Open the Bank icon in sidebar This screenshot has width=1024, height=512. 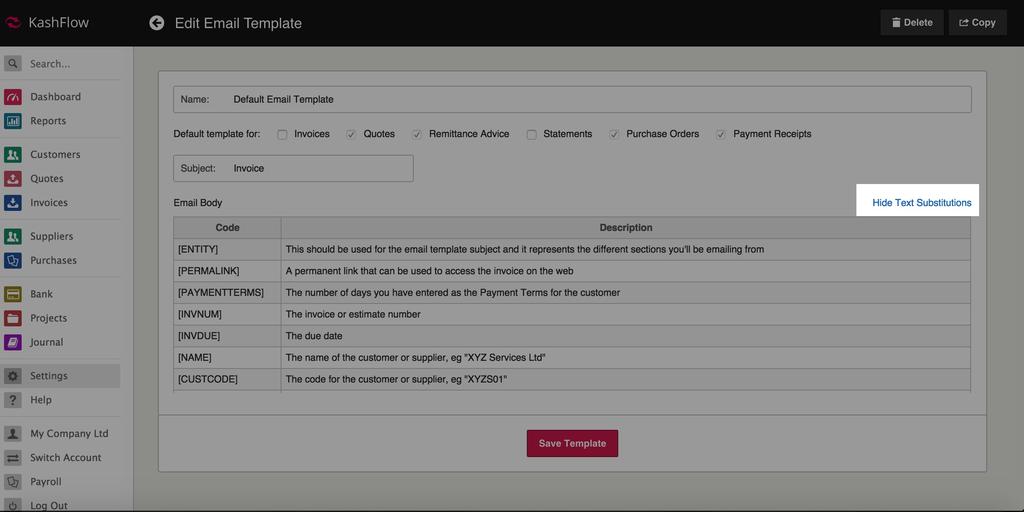click(13, 295)
